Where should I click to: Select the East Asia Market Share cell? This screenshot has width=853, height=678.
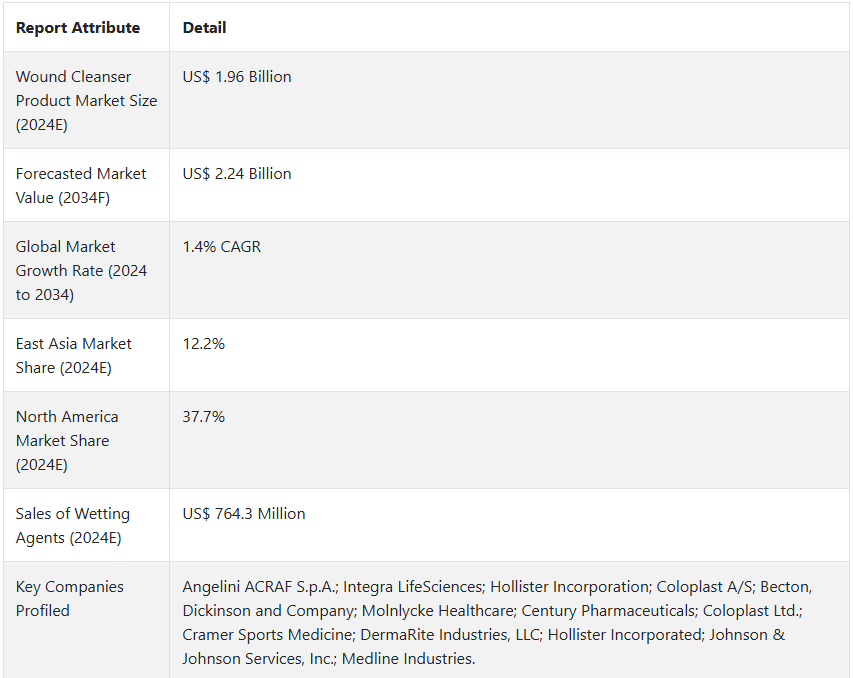pos(86,355)
